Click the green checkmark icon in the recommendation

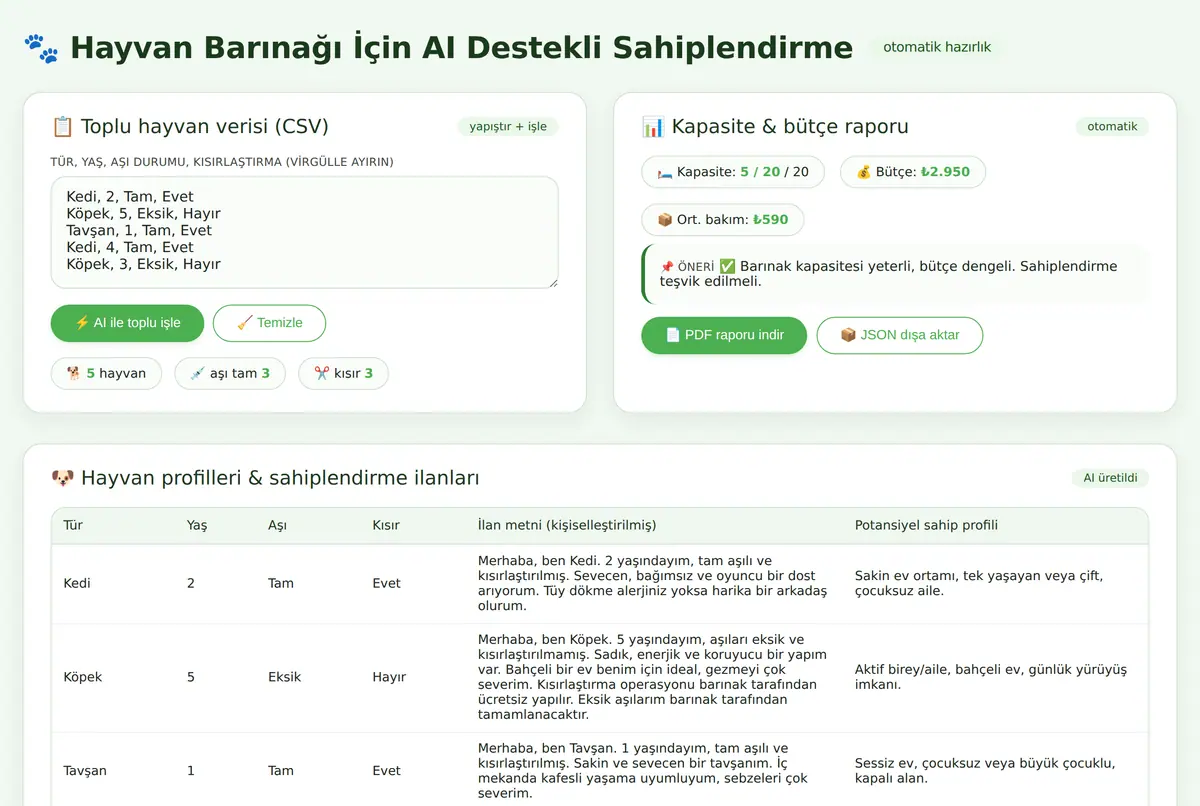[x=727, y=266]
